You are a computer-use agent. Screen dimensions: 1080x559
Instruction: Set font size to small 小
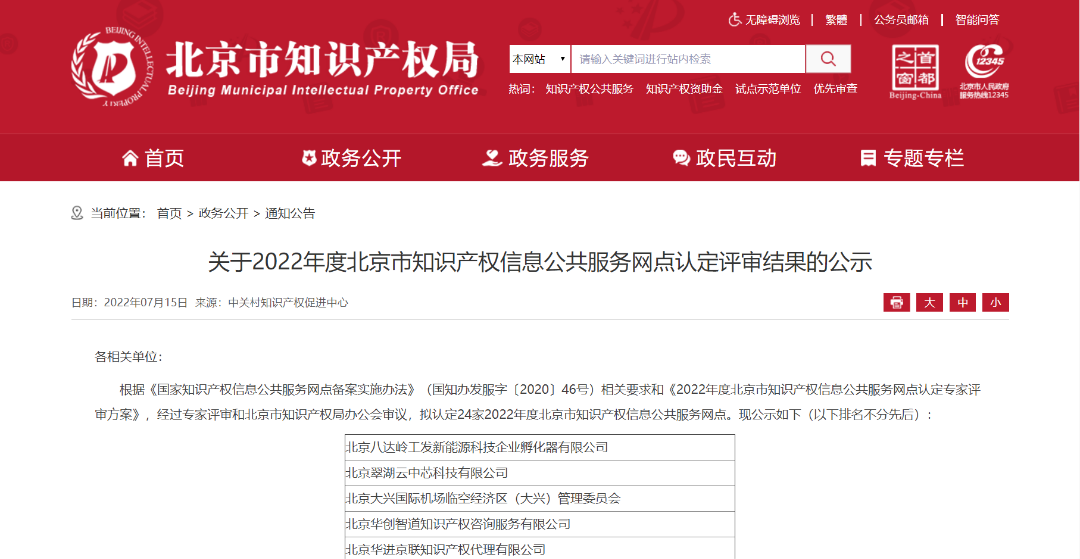995,302
